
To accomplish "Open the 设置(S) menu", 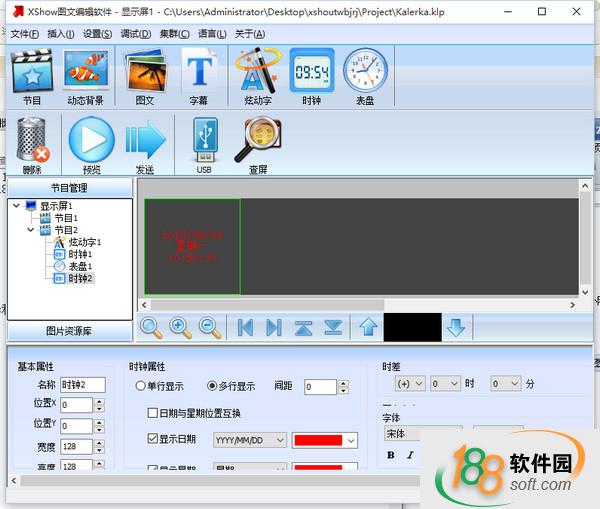I will click(x=97, y=34).
